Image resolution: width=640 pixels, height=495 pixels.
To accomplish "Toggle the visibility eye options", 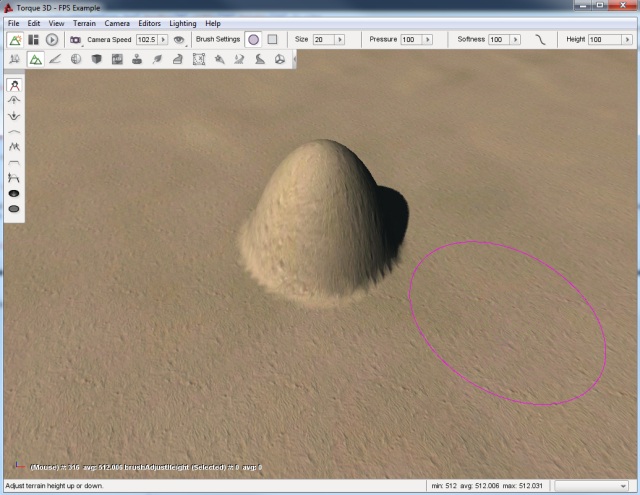I will click(179, 40).
